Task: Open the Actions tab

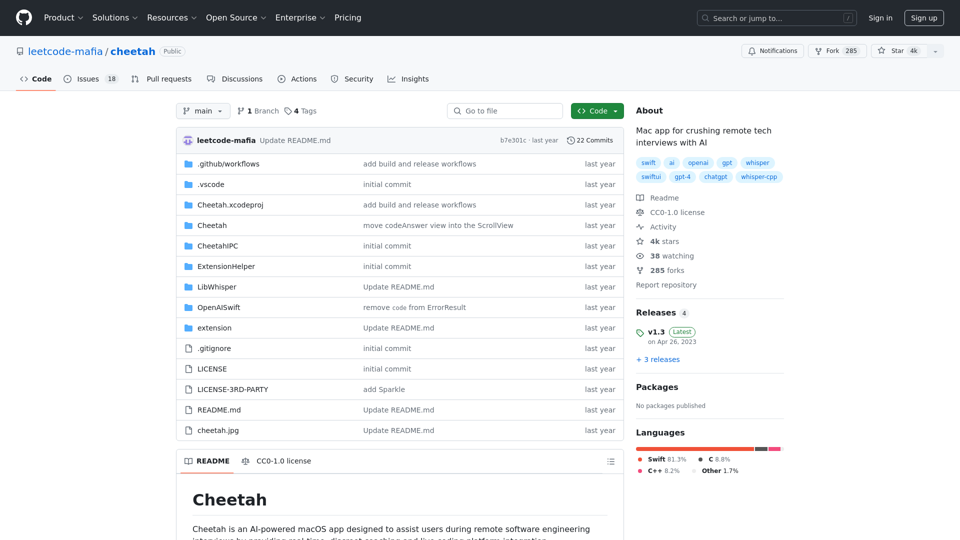Action: tap(297, 79)
